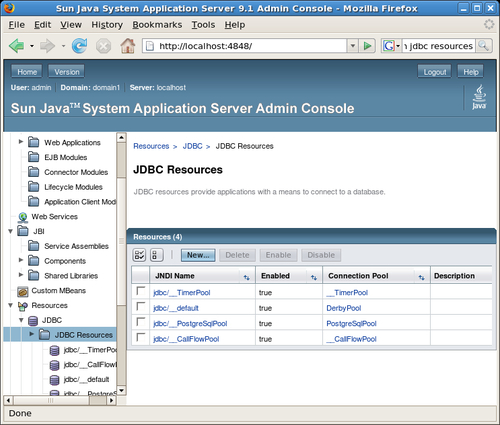This screenshot has height=425, width=500.
Task: Collapse the JDBC tree node
Action: (x=21, y=320)
